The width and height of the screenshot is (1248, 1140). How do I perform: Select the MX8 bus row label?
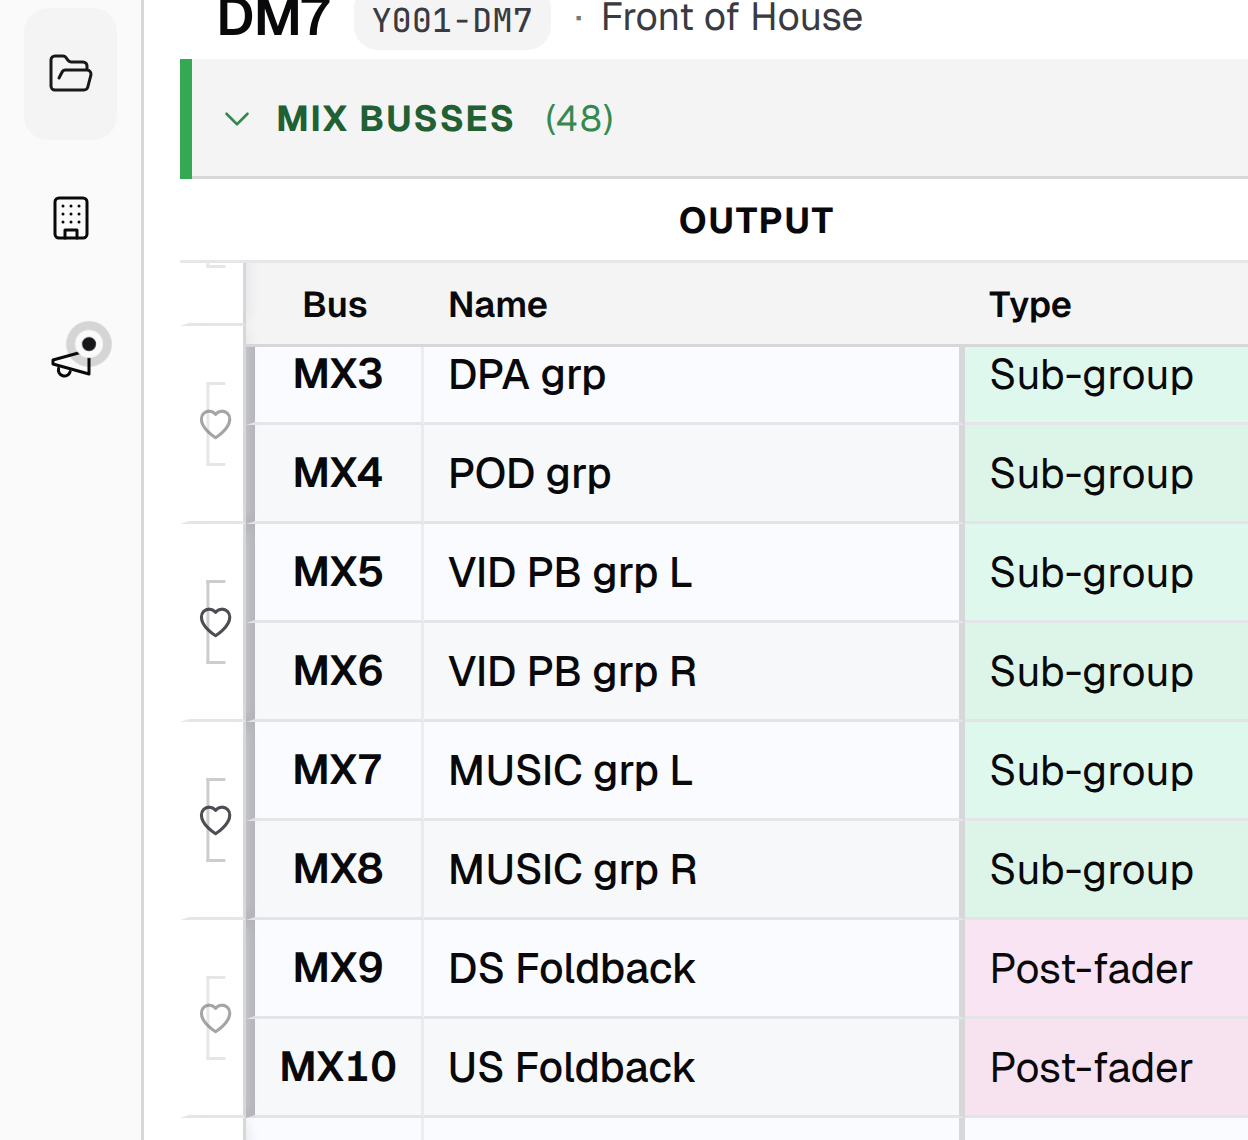pos(338,869)
